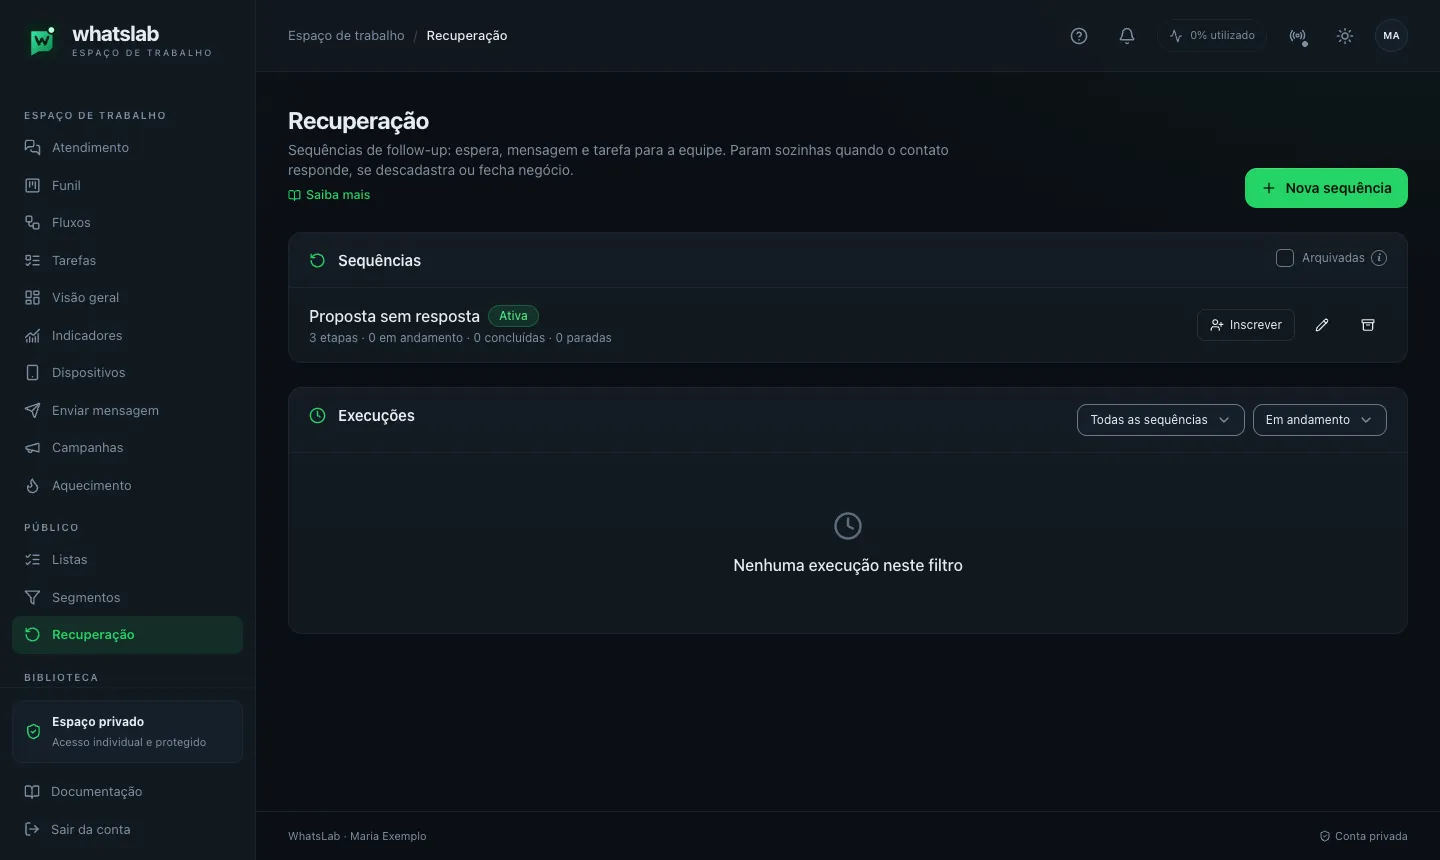Click the Tarefas checklist icon

[x=32, y=260]
